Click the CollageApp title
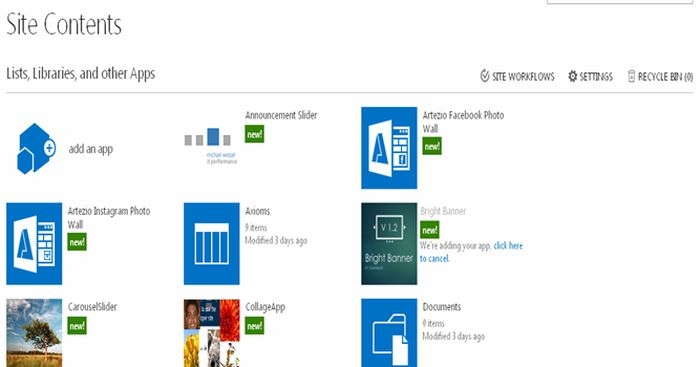Viewport: 700px width, 367px height. [x=265, y=307]
